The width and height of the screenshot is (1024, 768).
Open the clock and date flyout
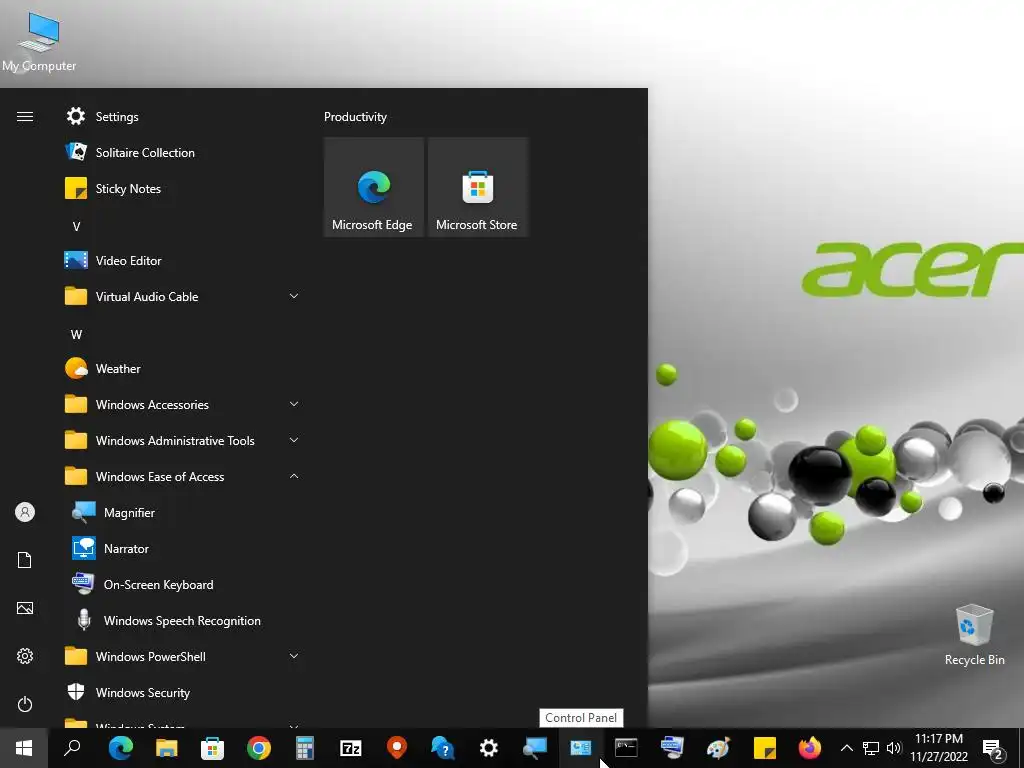tap(939, 748)
